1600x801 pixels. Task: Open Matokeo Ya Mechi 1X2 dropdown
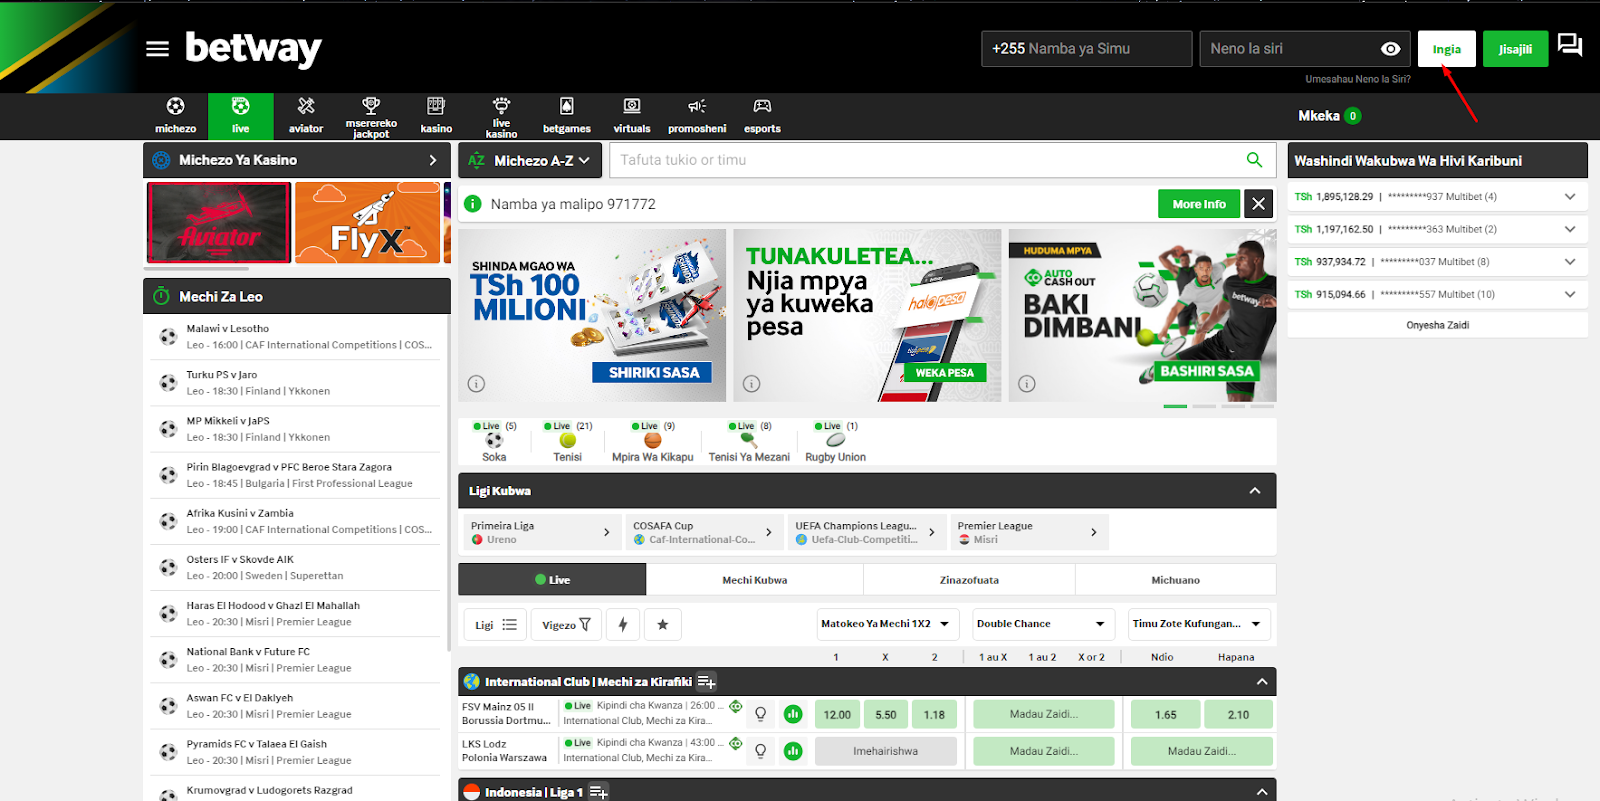tap(888, 624)
